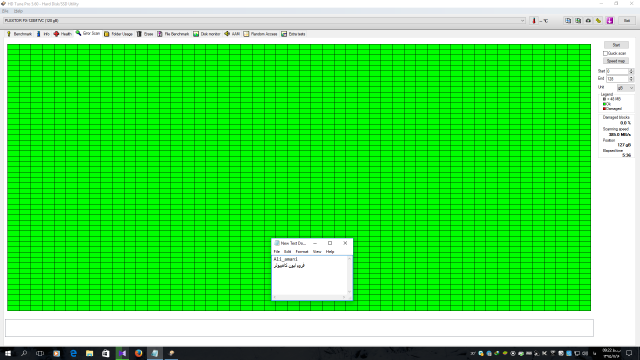Expand the PLEXTOR drive selection dropdown
The width and height of the screenshot is (640, 360).
(522, 20)
